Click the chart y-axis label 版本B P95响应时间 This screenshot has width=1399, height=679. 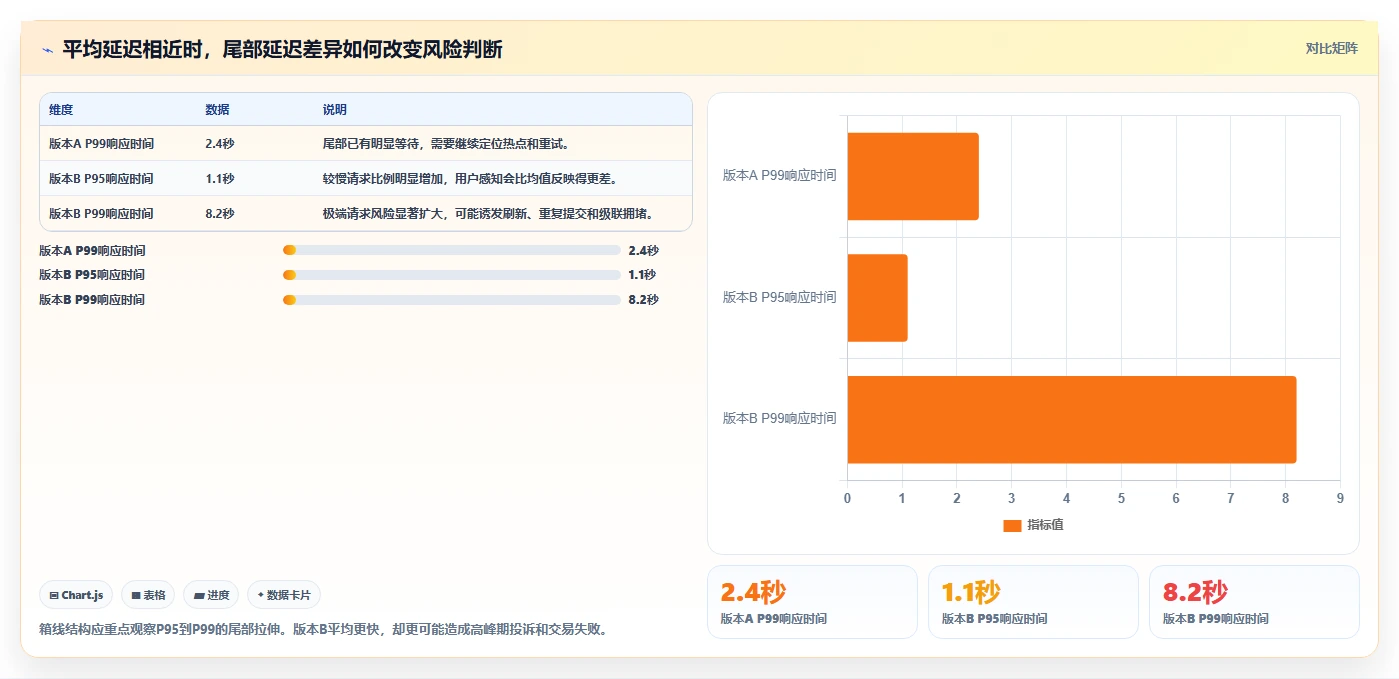tap(779, 298)
